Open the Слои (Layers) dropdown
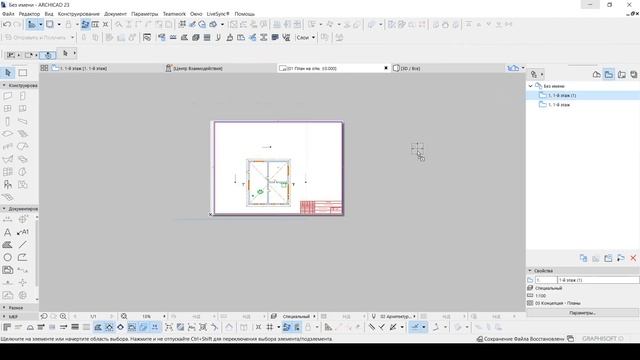640x360 pixels. [306, 38]
